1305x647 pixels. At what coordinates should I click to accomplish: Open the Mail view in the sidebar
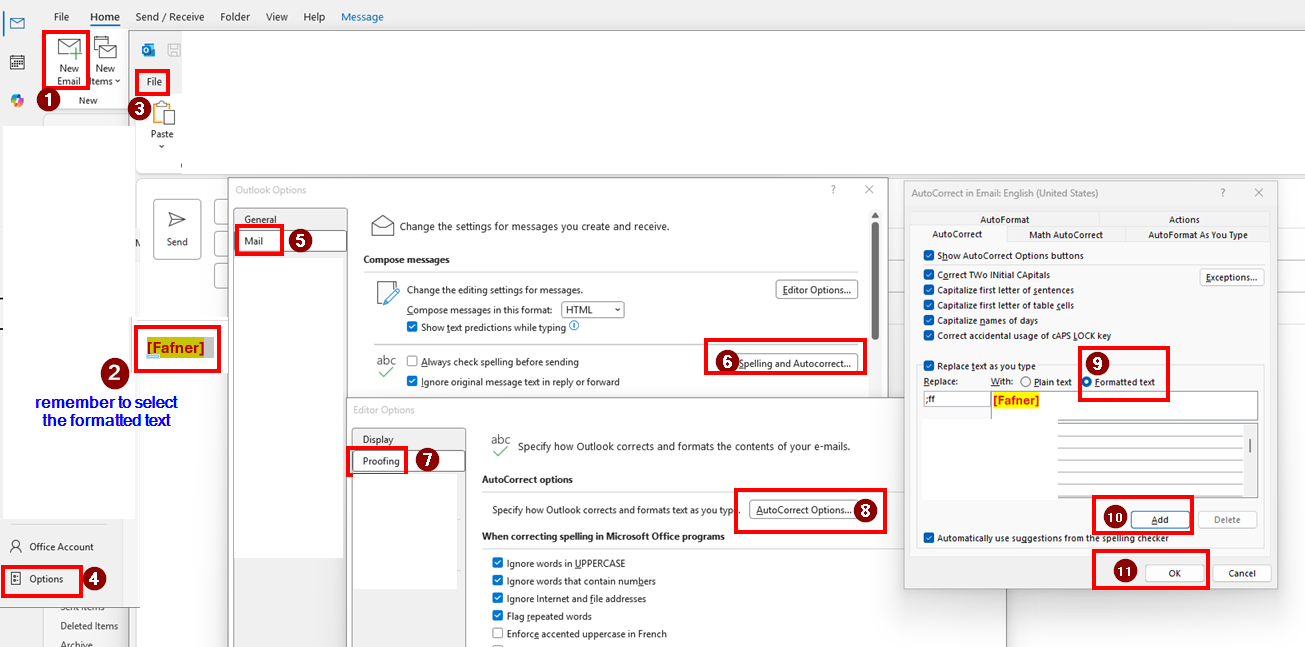pos(17,22)
